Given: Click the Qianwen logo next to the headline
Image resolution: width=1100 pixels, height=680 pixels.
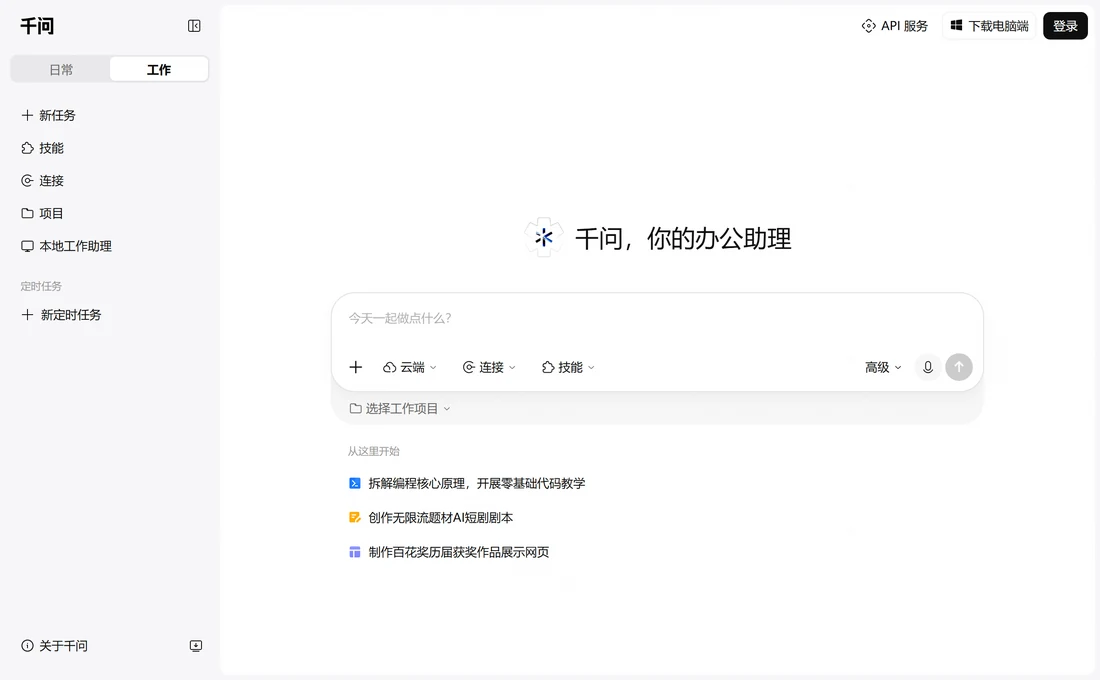Looking at the screenshot, I should pyautogui.click(x=544, y=238).
